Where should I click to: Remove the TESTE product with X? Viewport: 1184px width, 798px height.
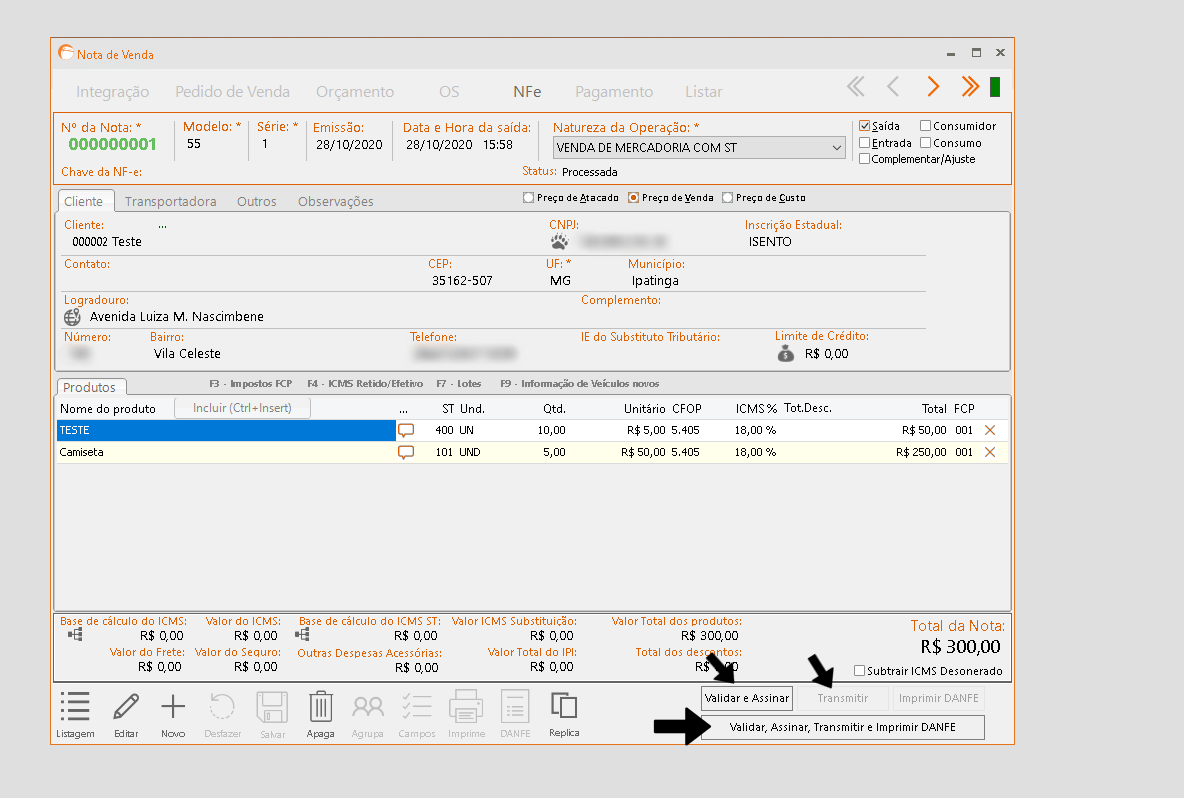[x=990, y=430]
